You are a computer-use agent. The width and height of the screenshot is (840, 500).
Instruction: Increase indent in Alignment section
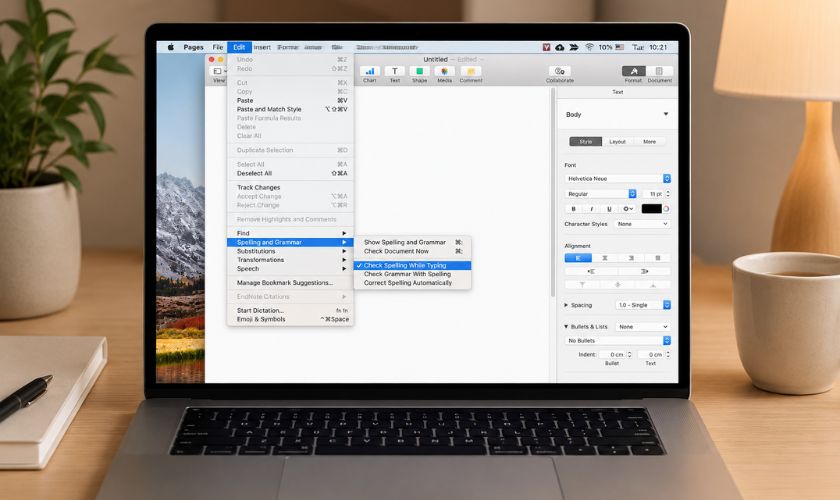coord(644,272)
